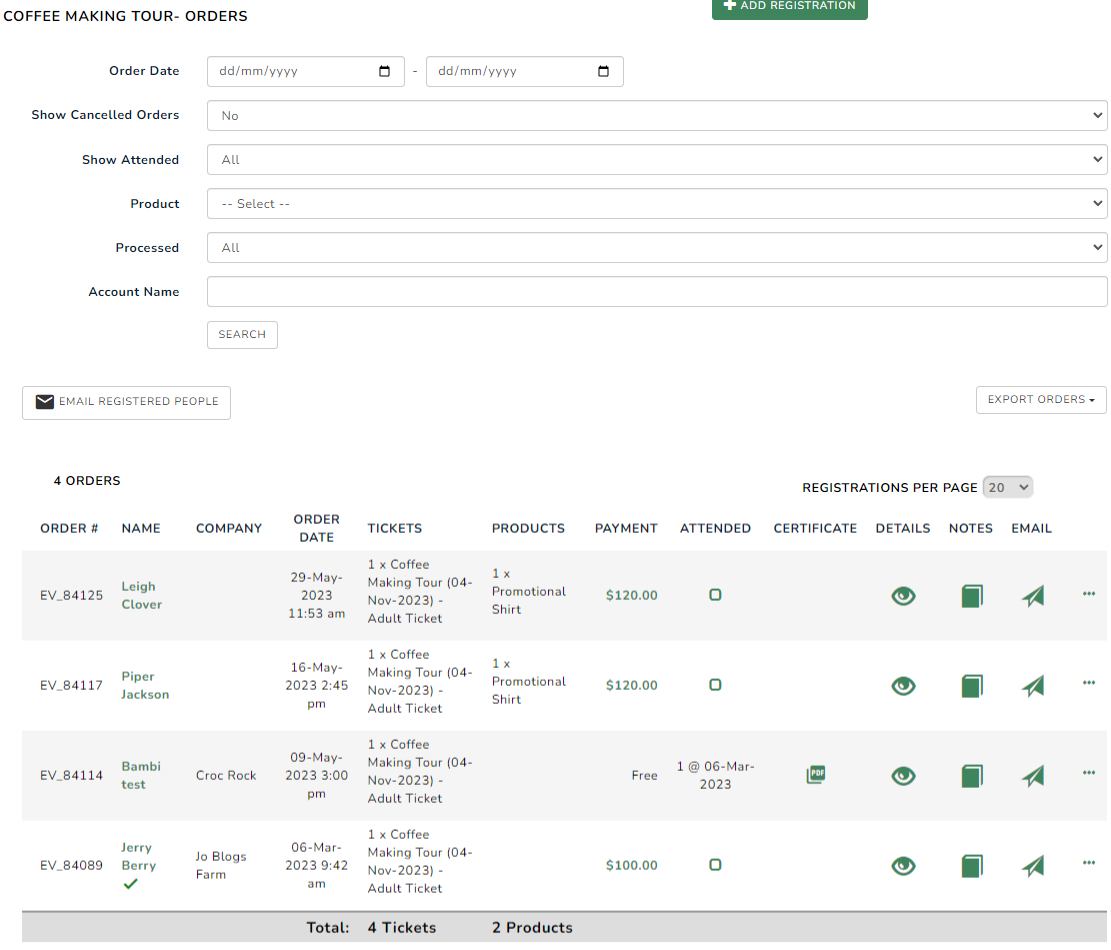
Task: Click order number EV_84114
Action: pyautogui.click(x=72, y=775)
